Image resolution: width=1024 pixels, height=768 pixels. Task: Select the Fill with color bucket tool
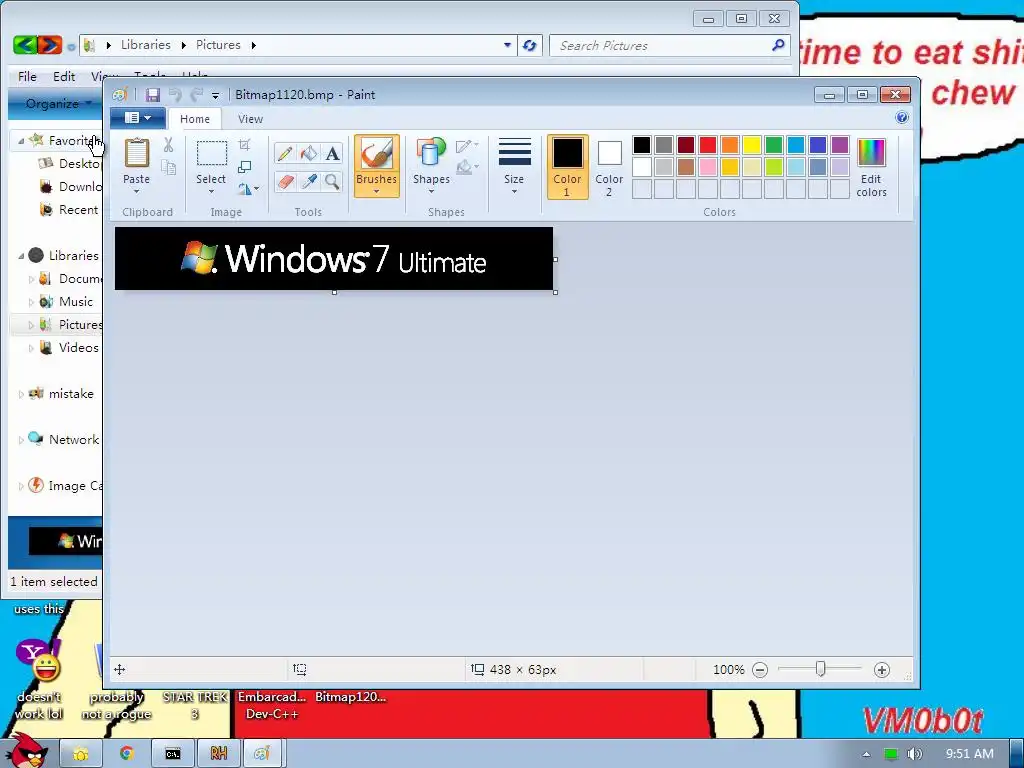point(309,153)
